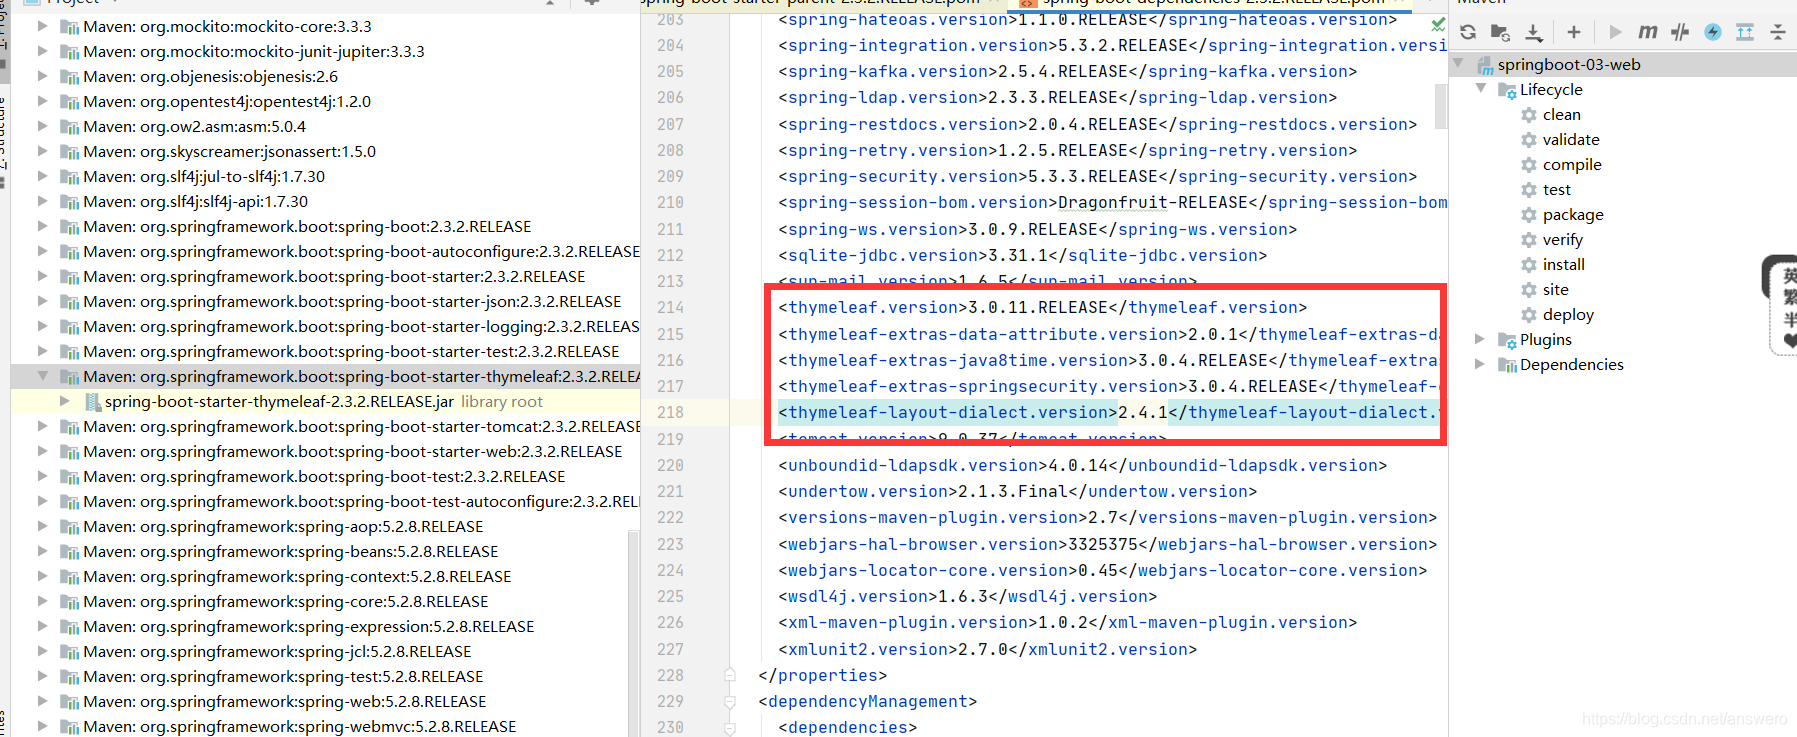Screen dimensions: 1797x737
Task: Fold the dependencies block at line 230
Action: pos(730,728)
